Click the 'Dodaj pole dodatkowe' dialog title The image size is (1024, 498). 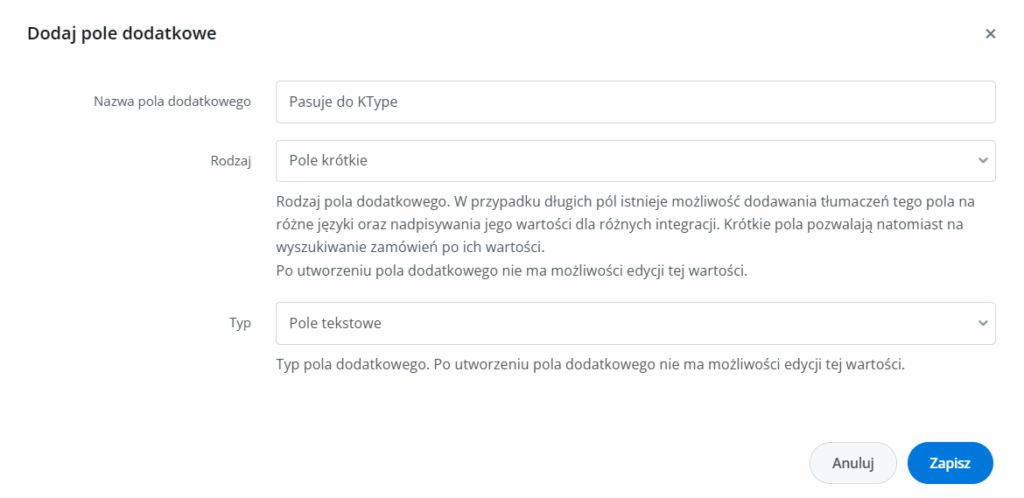pos(122,34)
